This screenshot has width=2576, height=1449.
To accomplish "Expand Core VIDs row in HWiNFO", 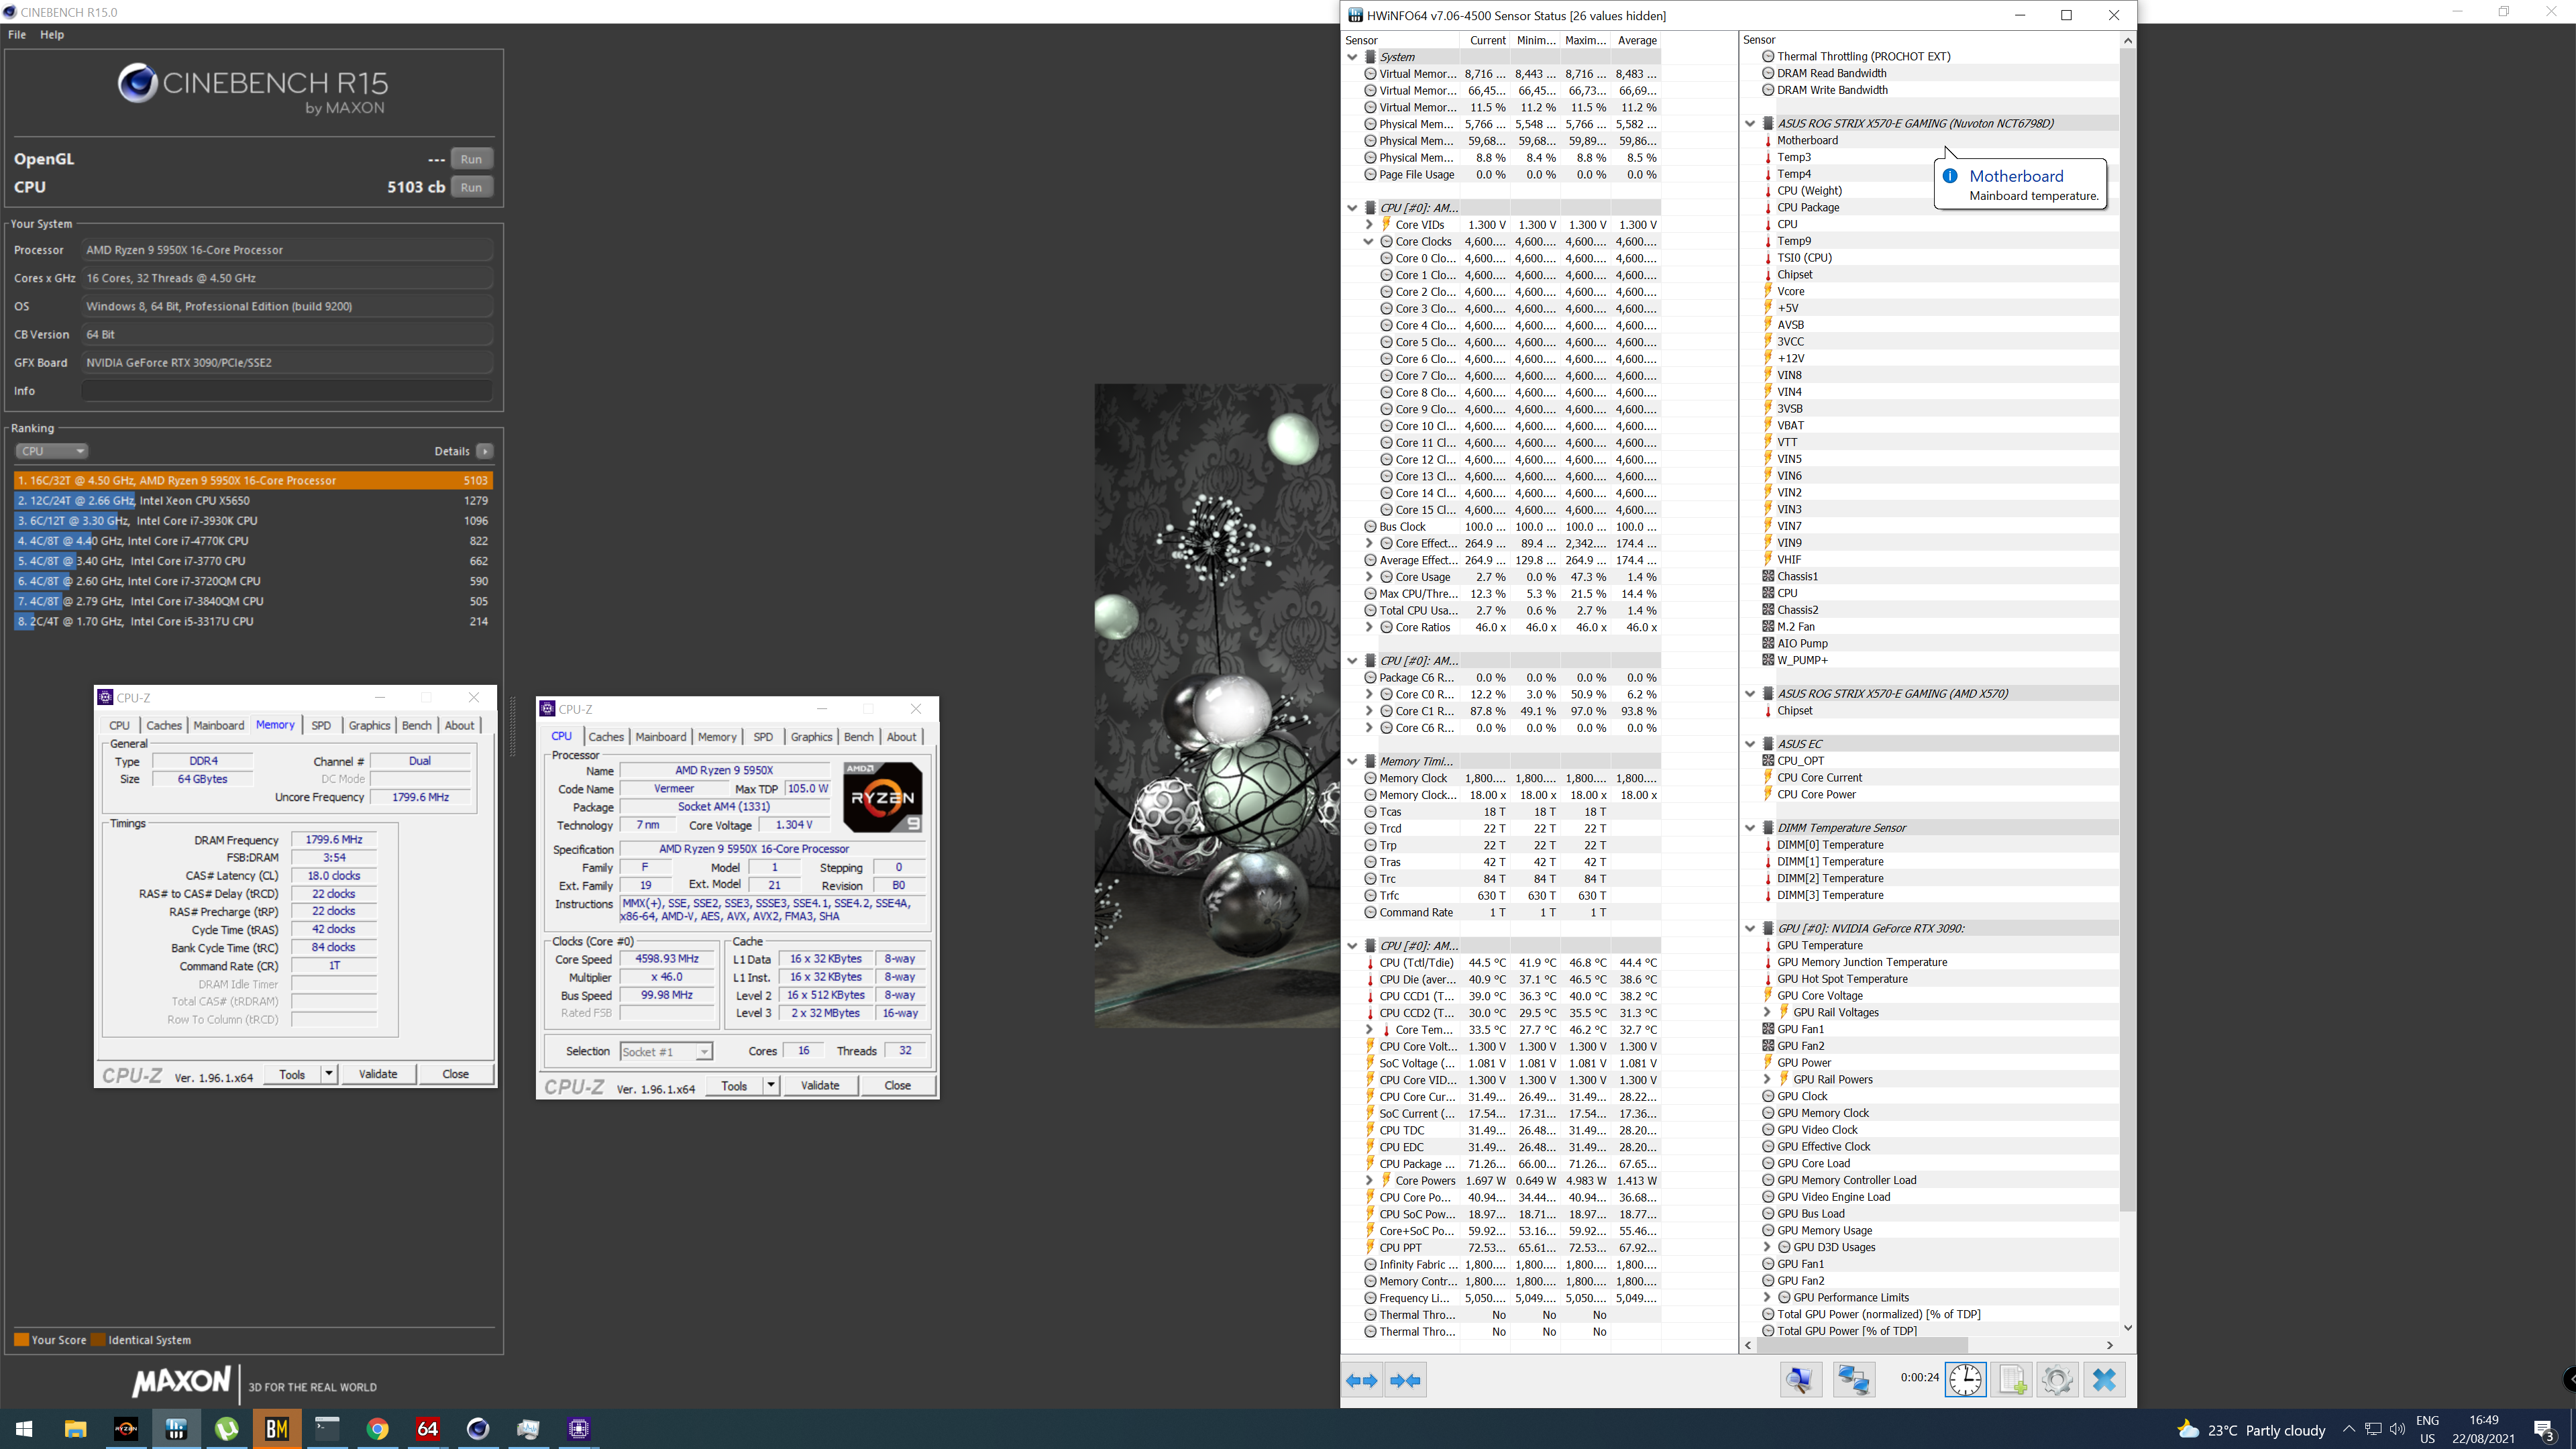I will tap(1369, 225).
